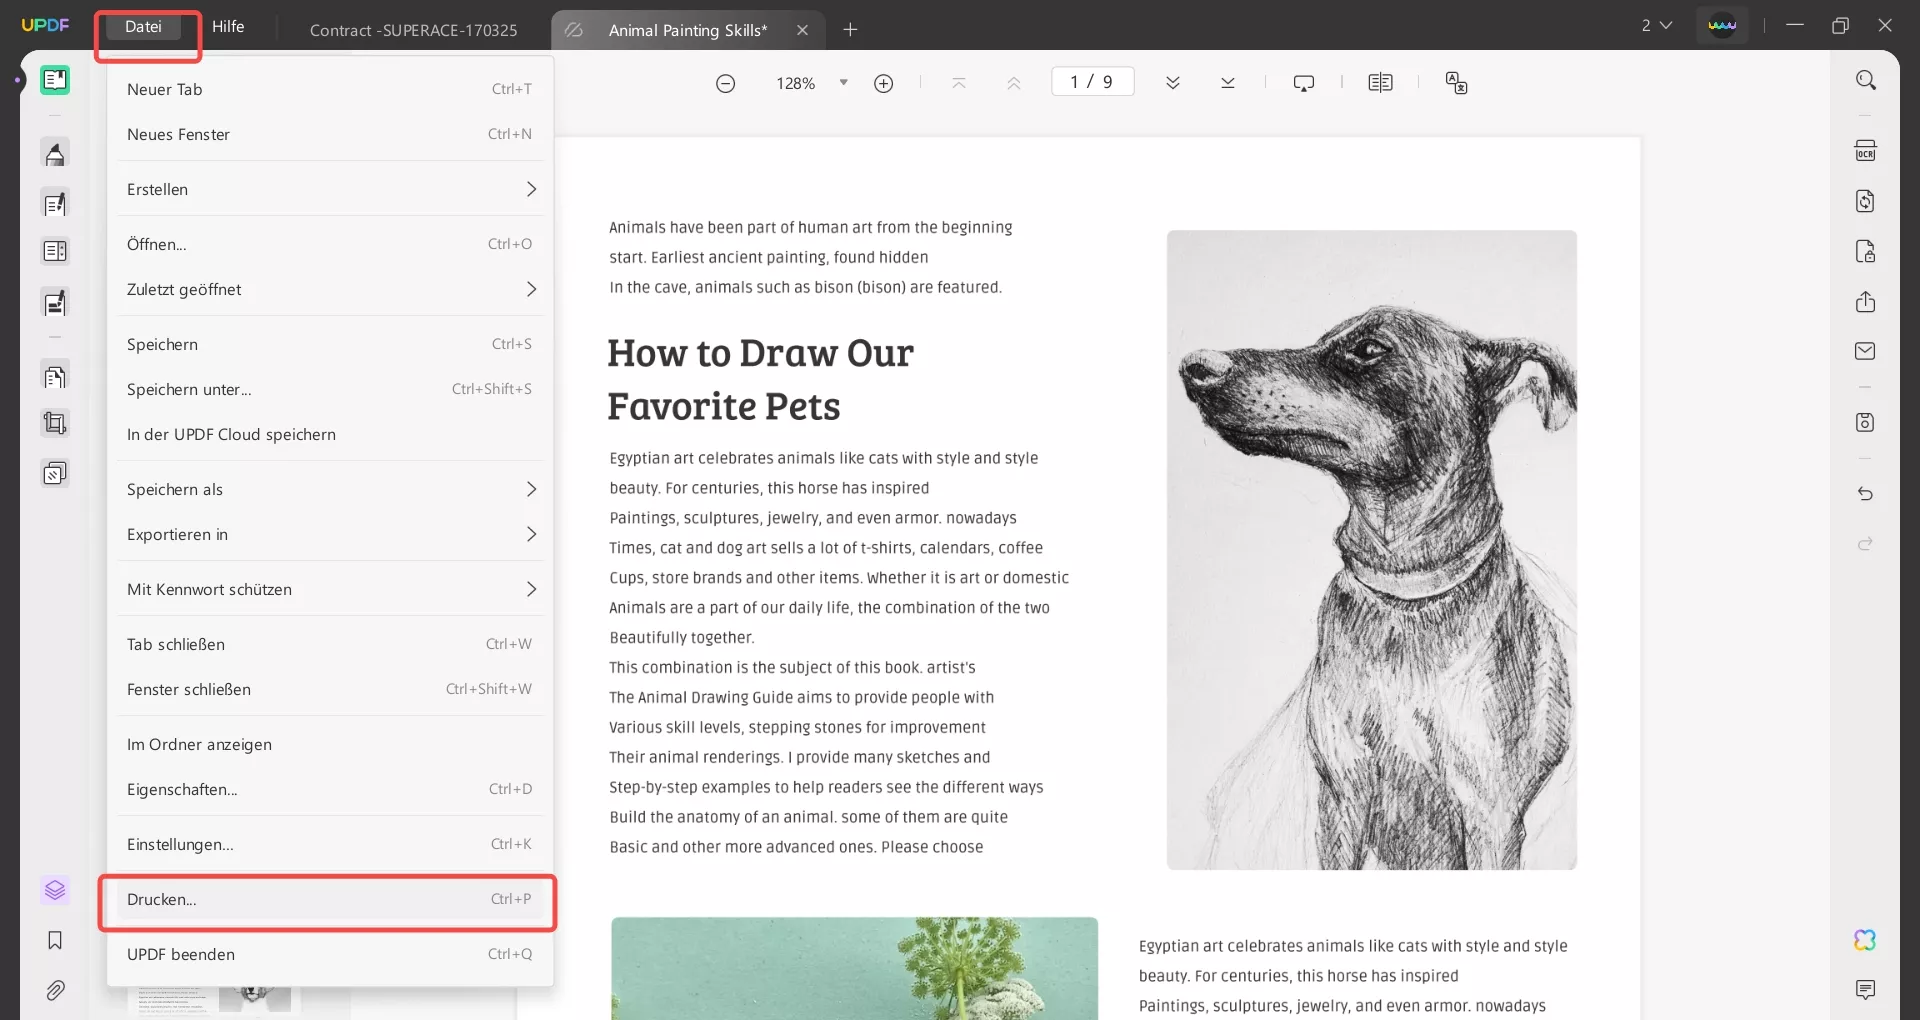1920x1020 pixels.
Task: Click the page number input field
Action: point(1092,82)
